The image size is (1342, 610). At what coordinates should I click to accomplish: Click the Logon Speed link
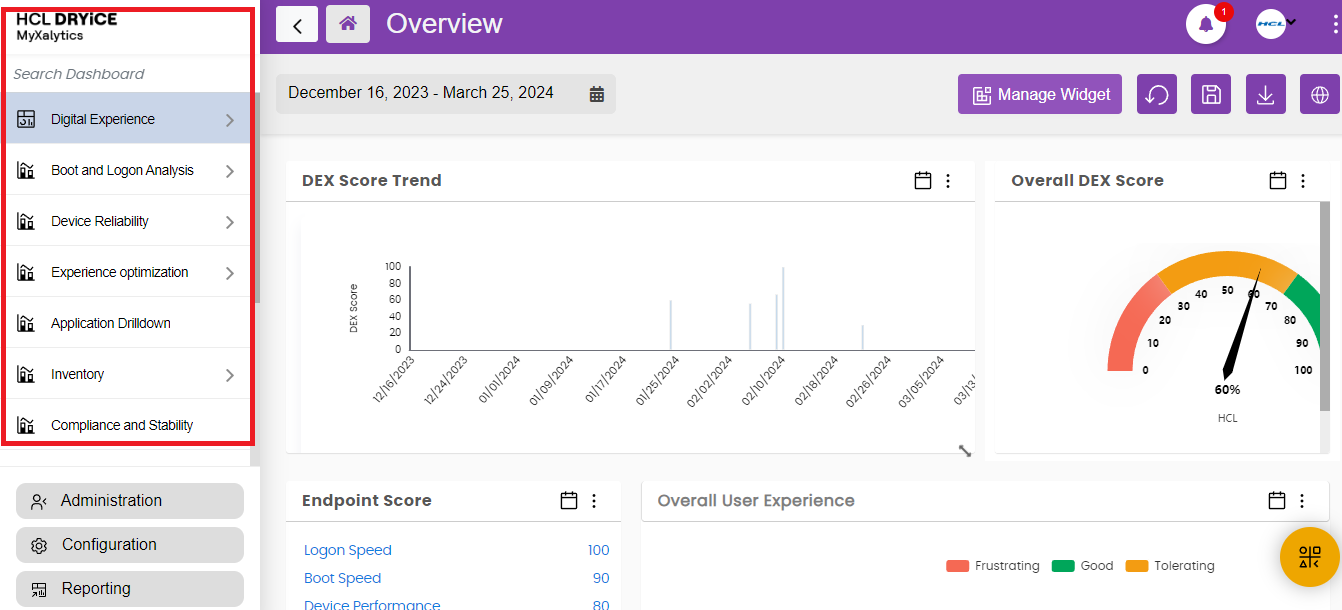(x=348, y=550)
